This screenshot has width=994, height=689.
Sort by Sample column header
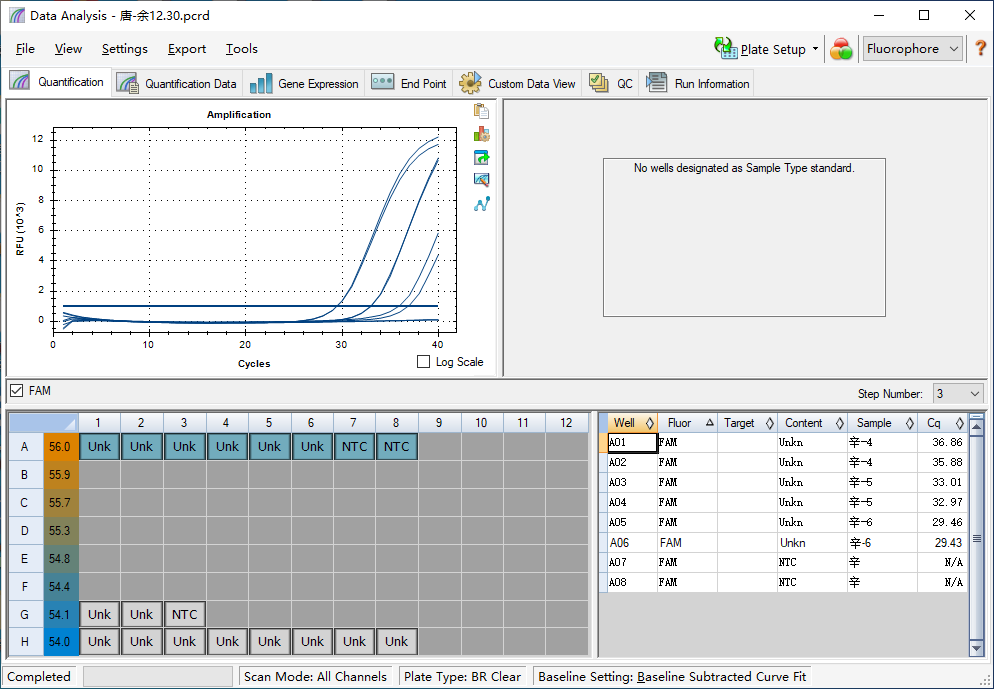882,423
